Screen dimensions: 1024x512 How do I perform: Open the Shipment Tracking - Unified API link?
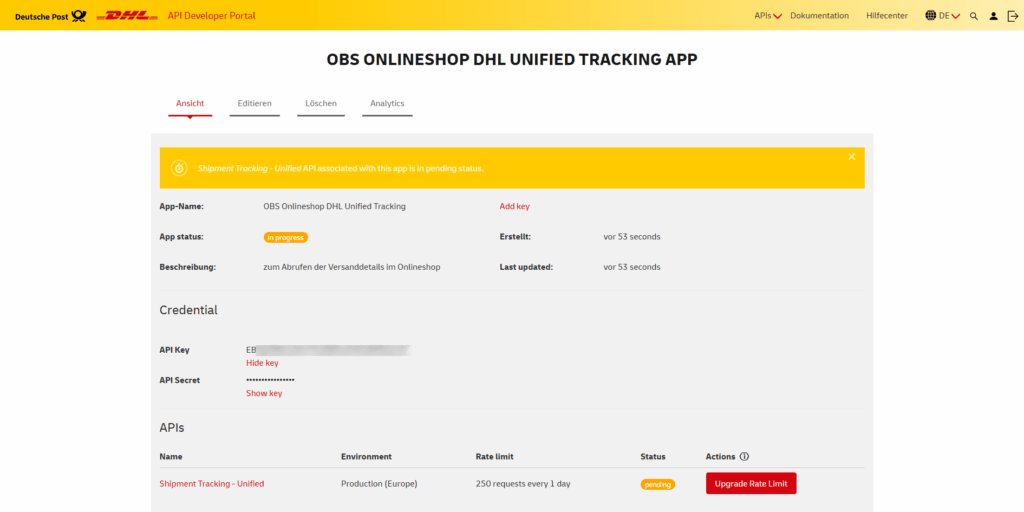coord(212,484)
